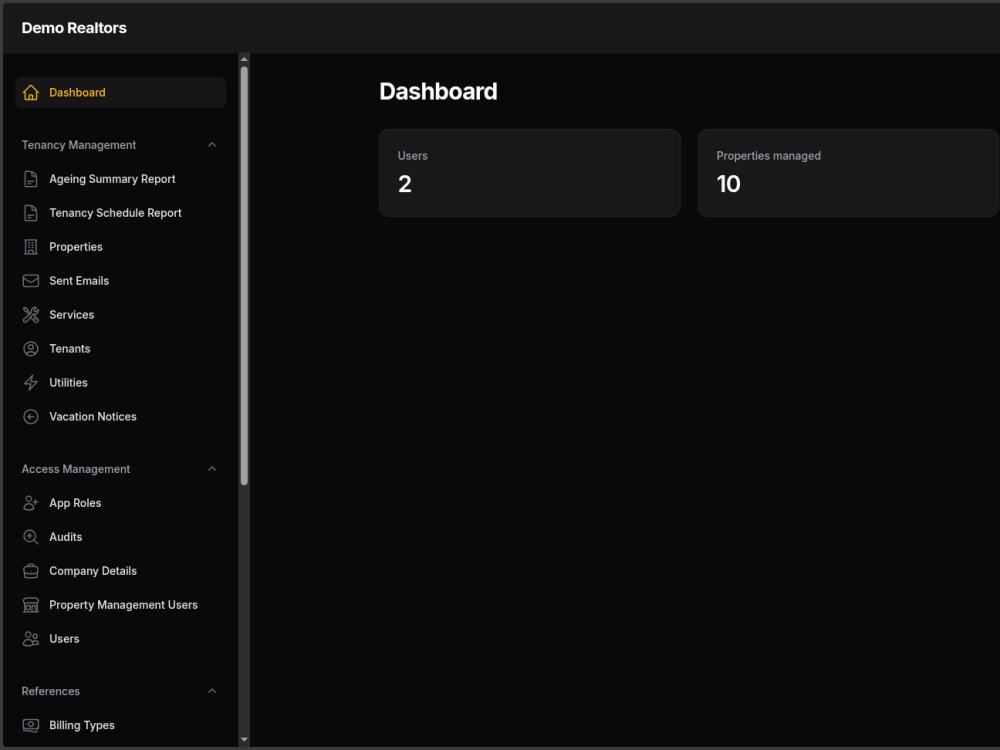Click the Demo Realtors brand title

(74, 28)
